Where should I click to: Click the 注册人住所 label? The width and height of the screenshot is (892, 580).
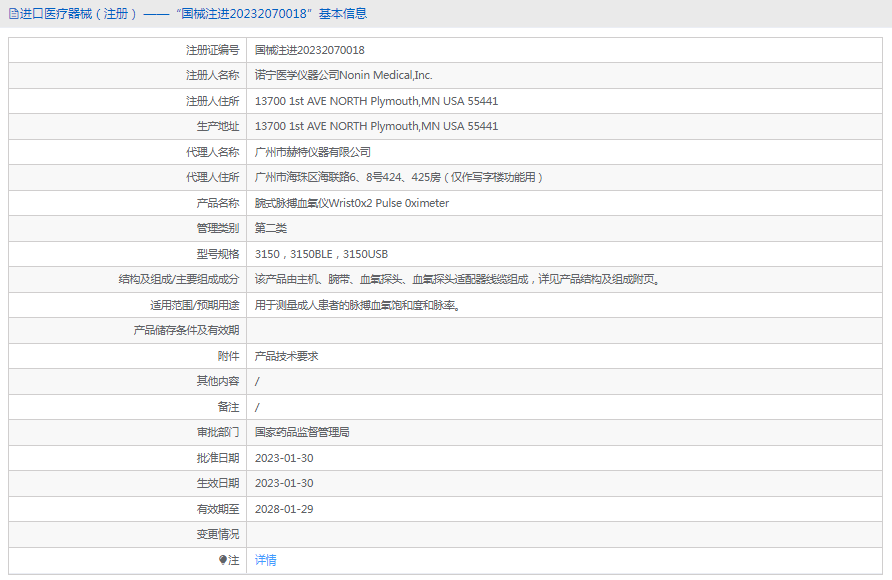(x=213, y=101)
